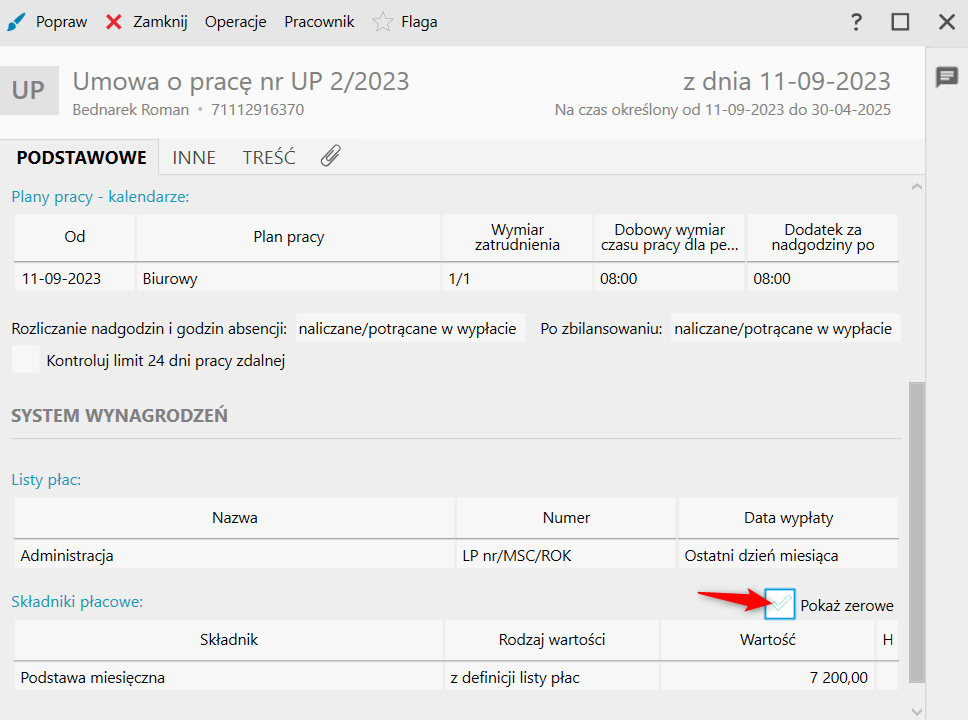Open Rozliczanie nadgodzin i godzin absencji dropdown
The height and width of the screenshot is (720, 968).
click(411, 328)
